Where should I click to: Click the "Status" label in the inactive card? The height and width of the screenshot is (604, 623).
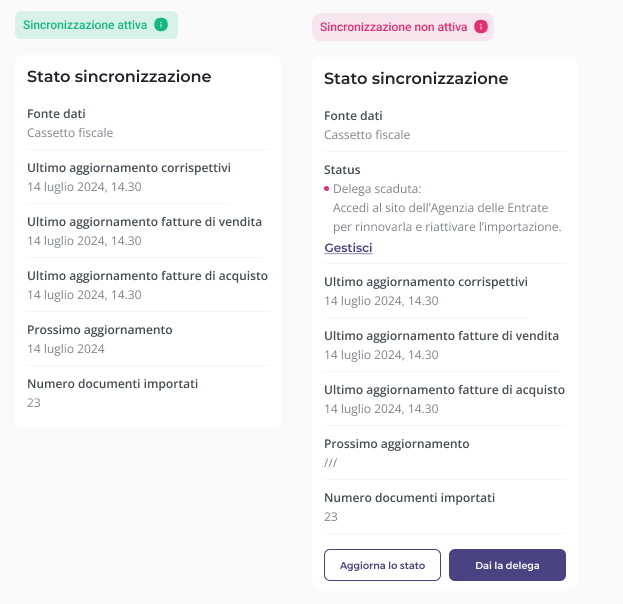pyautogui.click(x=342, y=170)
